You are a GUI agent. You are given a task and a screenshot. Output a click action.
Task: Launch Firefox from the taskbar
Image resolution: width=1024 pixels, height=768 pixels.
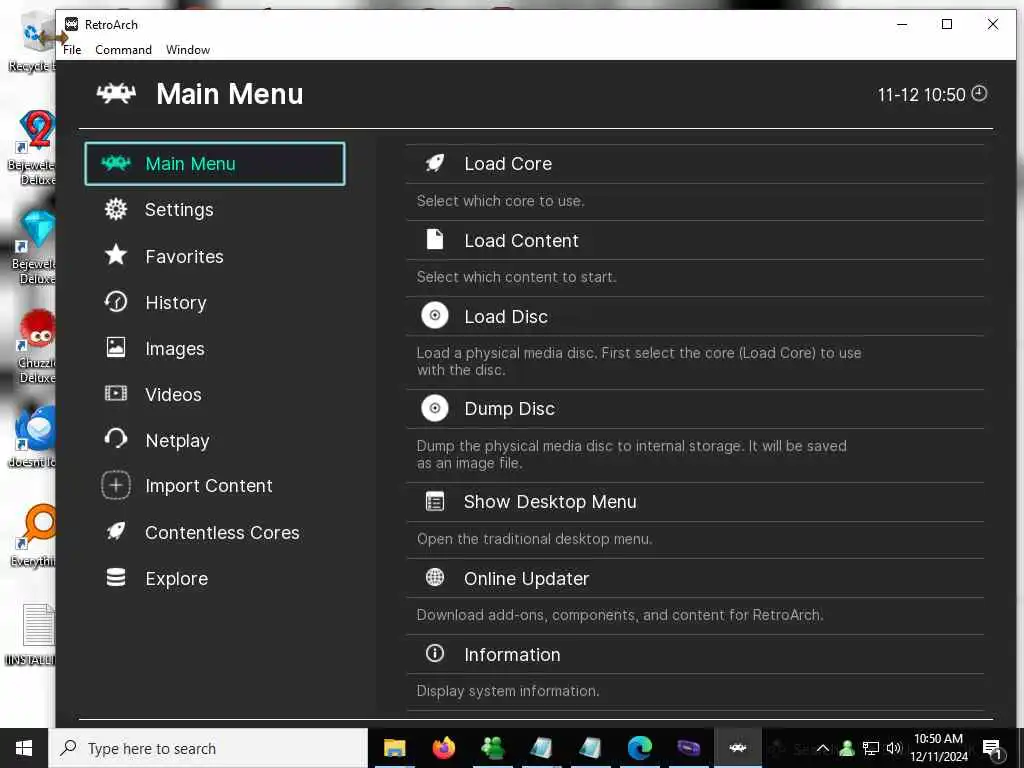pyautogui.click(x=443, y=748)
